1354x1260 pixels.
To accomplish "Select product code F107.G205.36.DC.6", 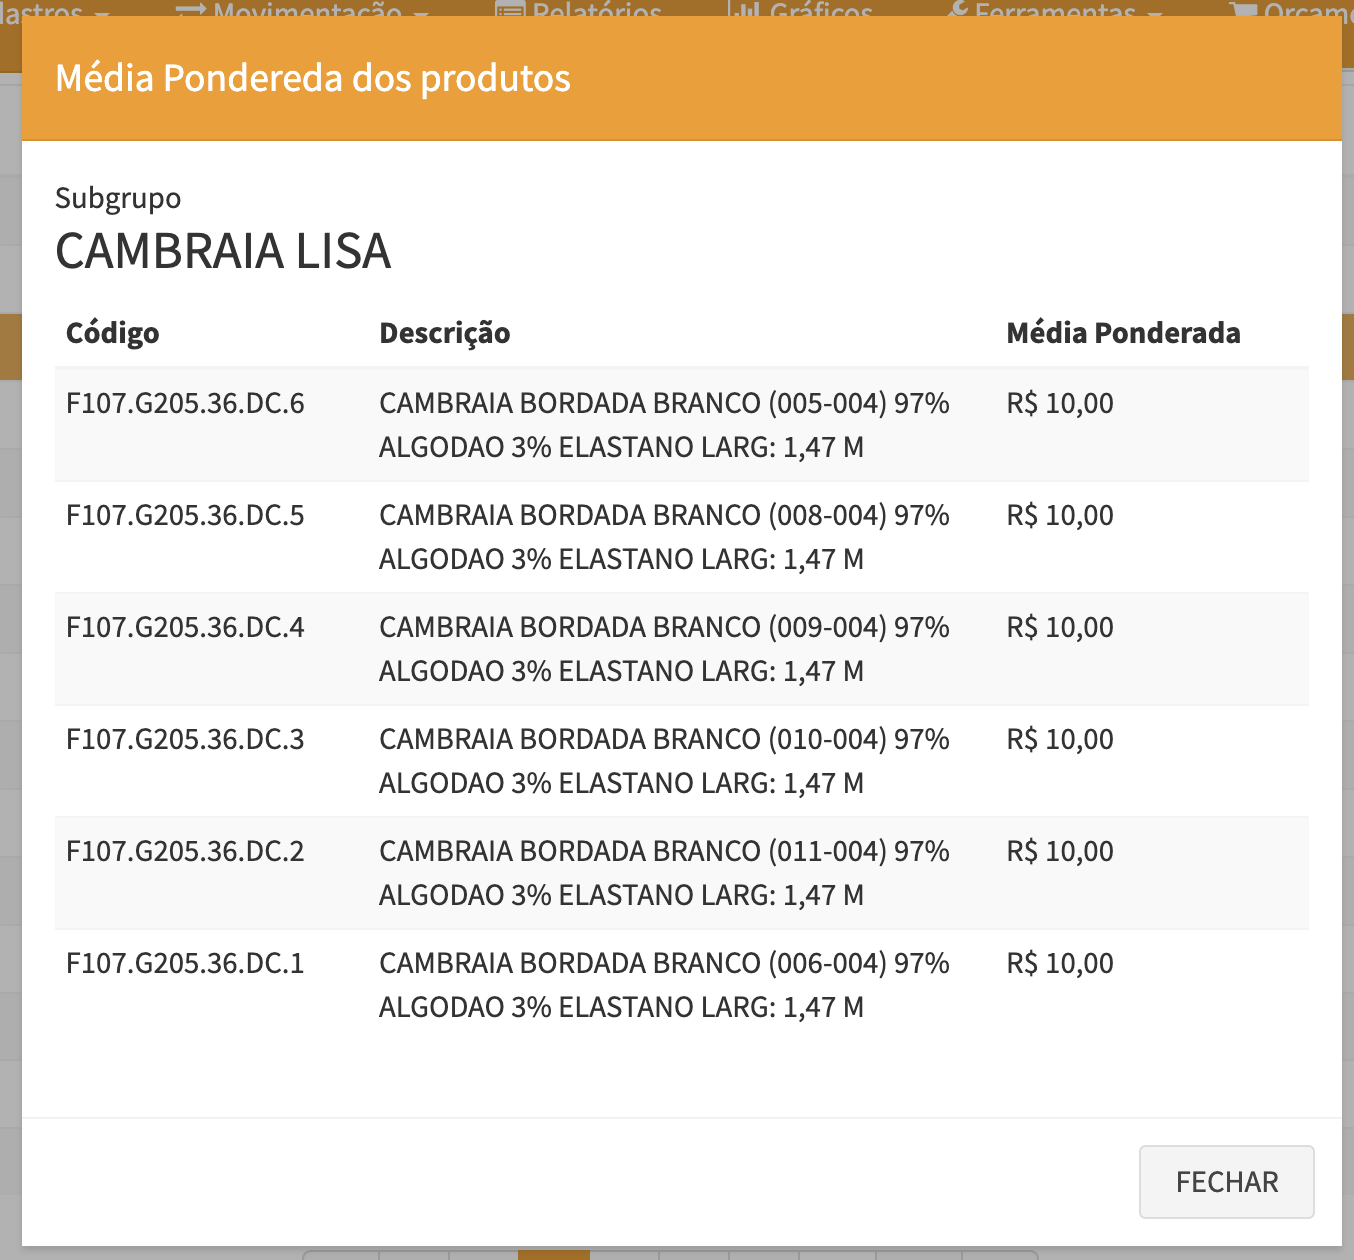I will coord(185,404).
